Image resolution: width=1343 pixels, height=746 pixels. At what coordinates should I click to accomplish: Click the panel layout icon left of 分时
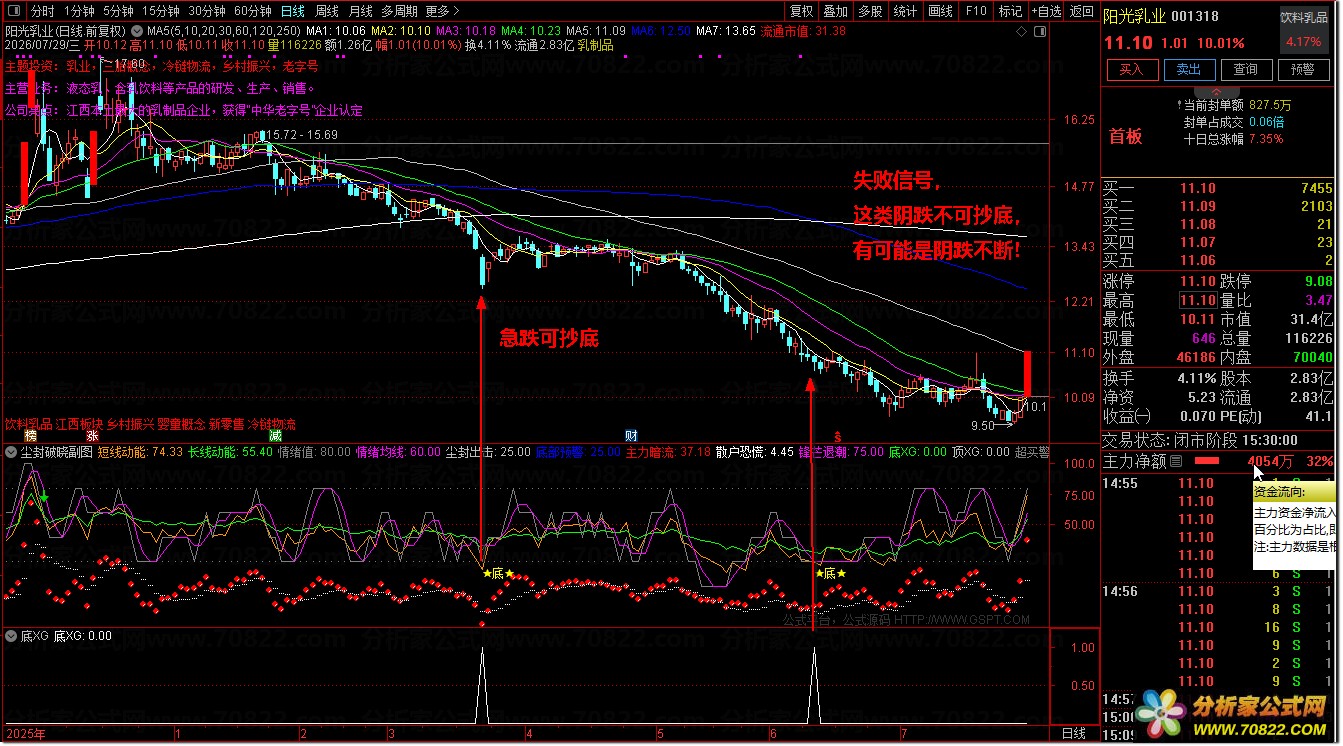click(x=13, y=11)
